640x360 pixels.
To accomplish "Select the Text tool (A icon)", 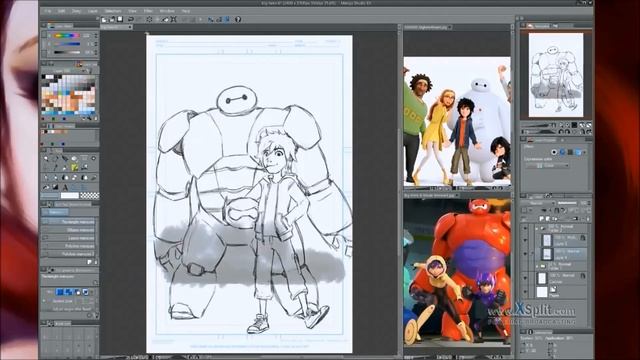I will pyautogui.click(x=65, y=187).
